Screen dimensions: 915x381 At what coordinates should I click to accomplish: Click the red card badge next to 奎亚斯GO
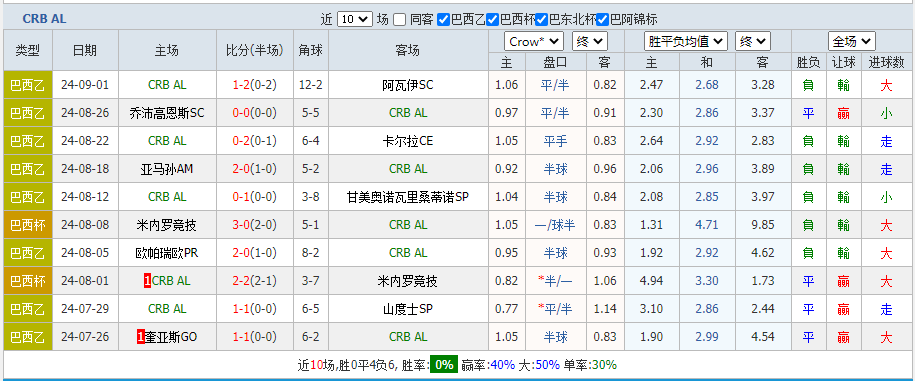tap(140, 337)
